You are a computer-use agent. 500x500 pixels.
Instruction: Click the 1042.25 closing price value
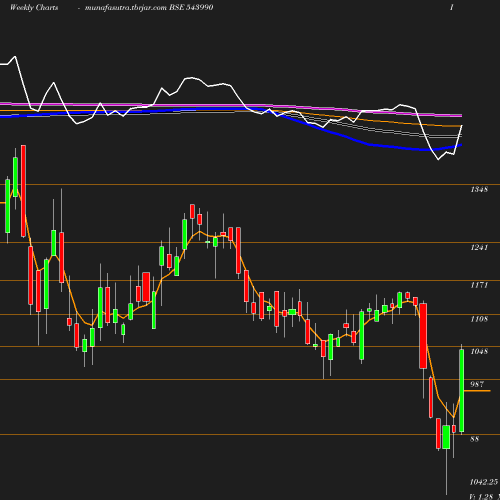(484, 482)
